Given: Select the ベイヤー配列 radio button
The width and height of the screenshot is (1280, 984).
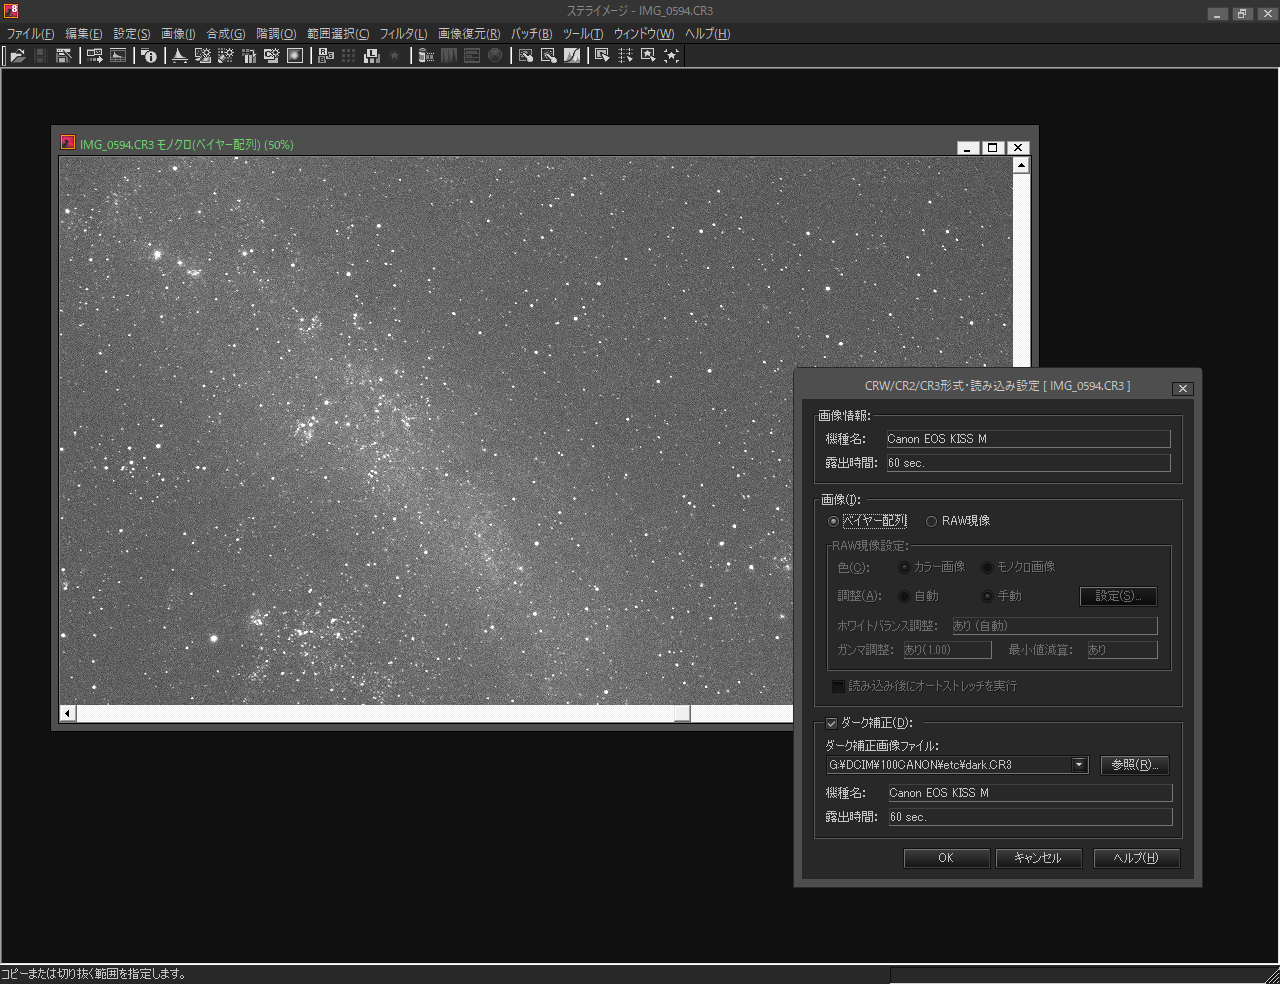Looking at the screenshot, I should (x=833, y=521).
